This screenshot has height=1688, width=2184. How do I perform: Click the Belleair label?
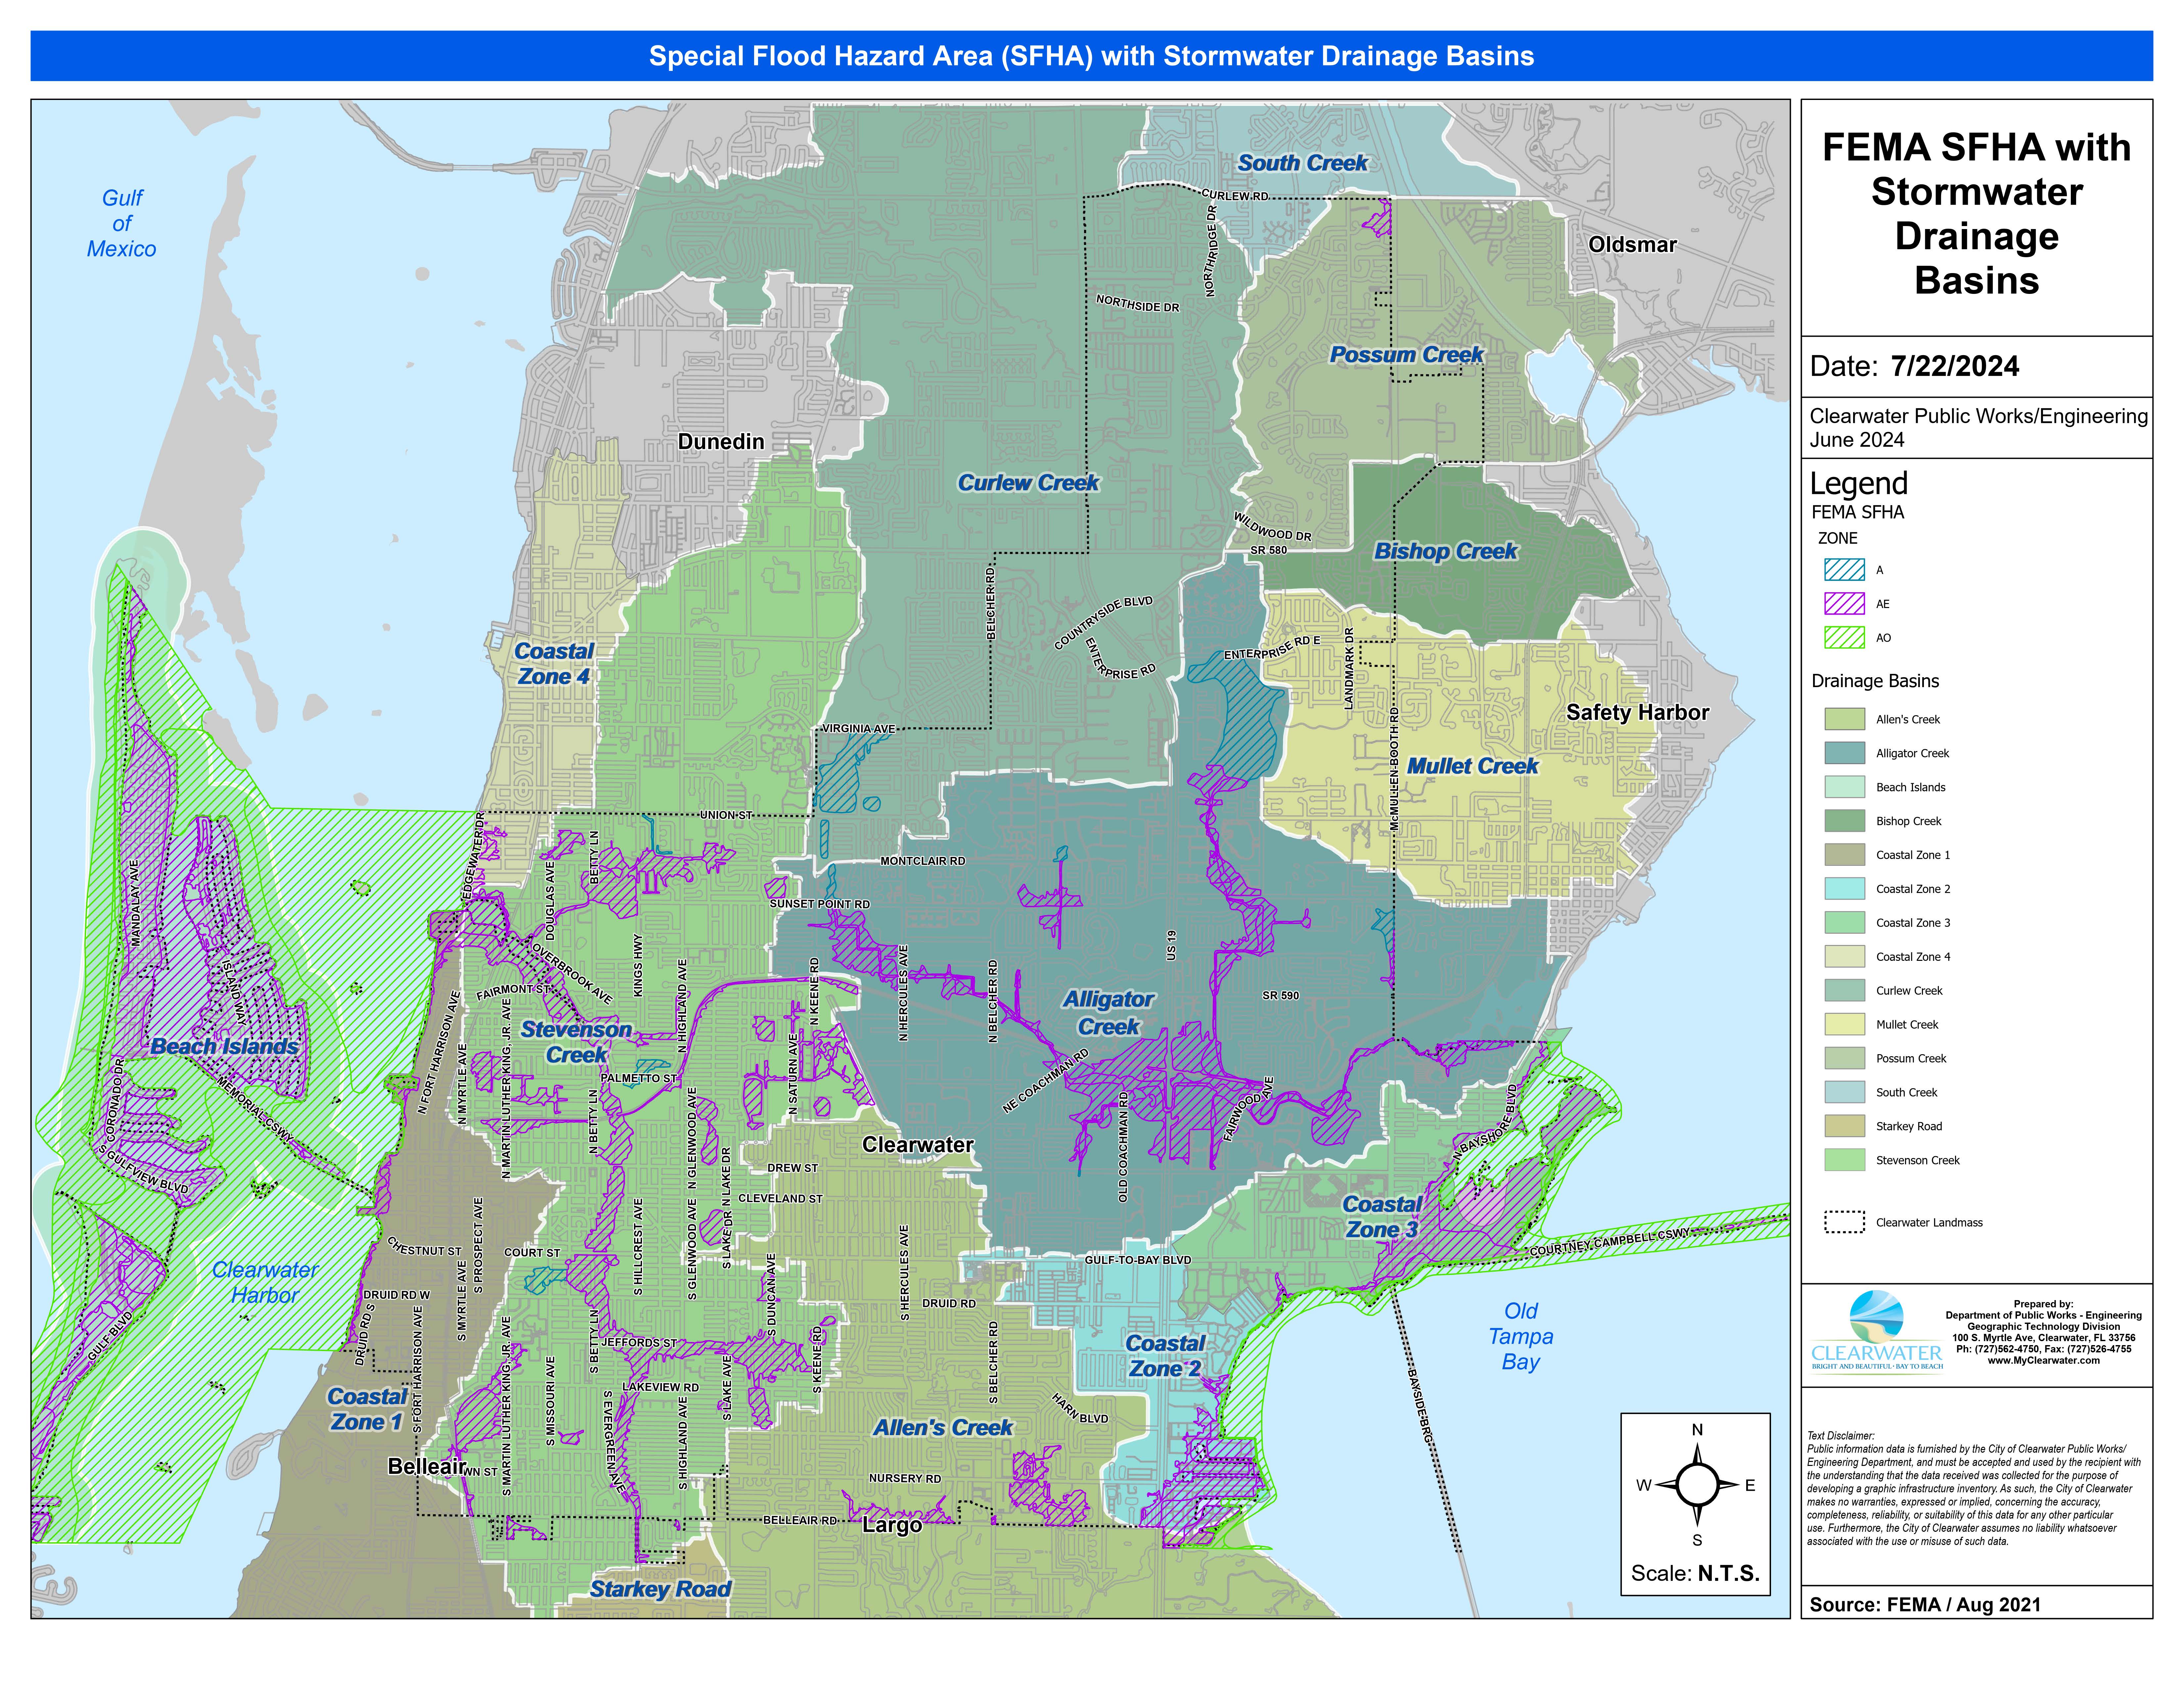pyautogui.click(x=427, y=1466)
